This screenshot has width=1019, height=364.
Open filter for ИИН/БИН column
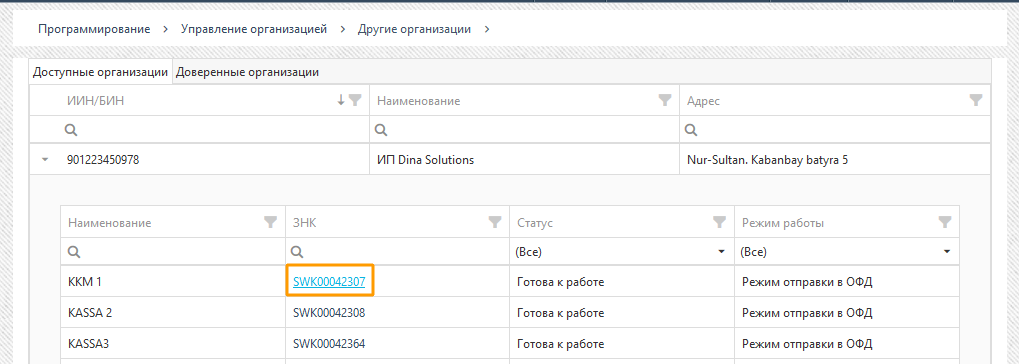[355, 100]
